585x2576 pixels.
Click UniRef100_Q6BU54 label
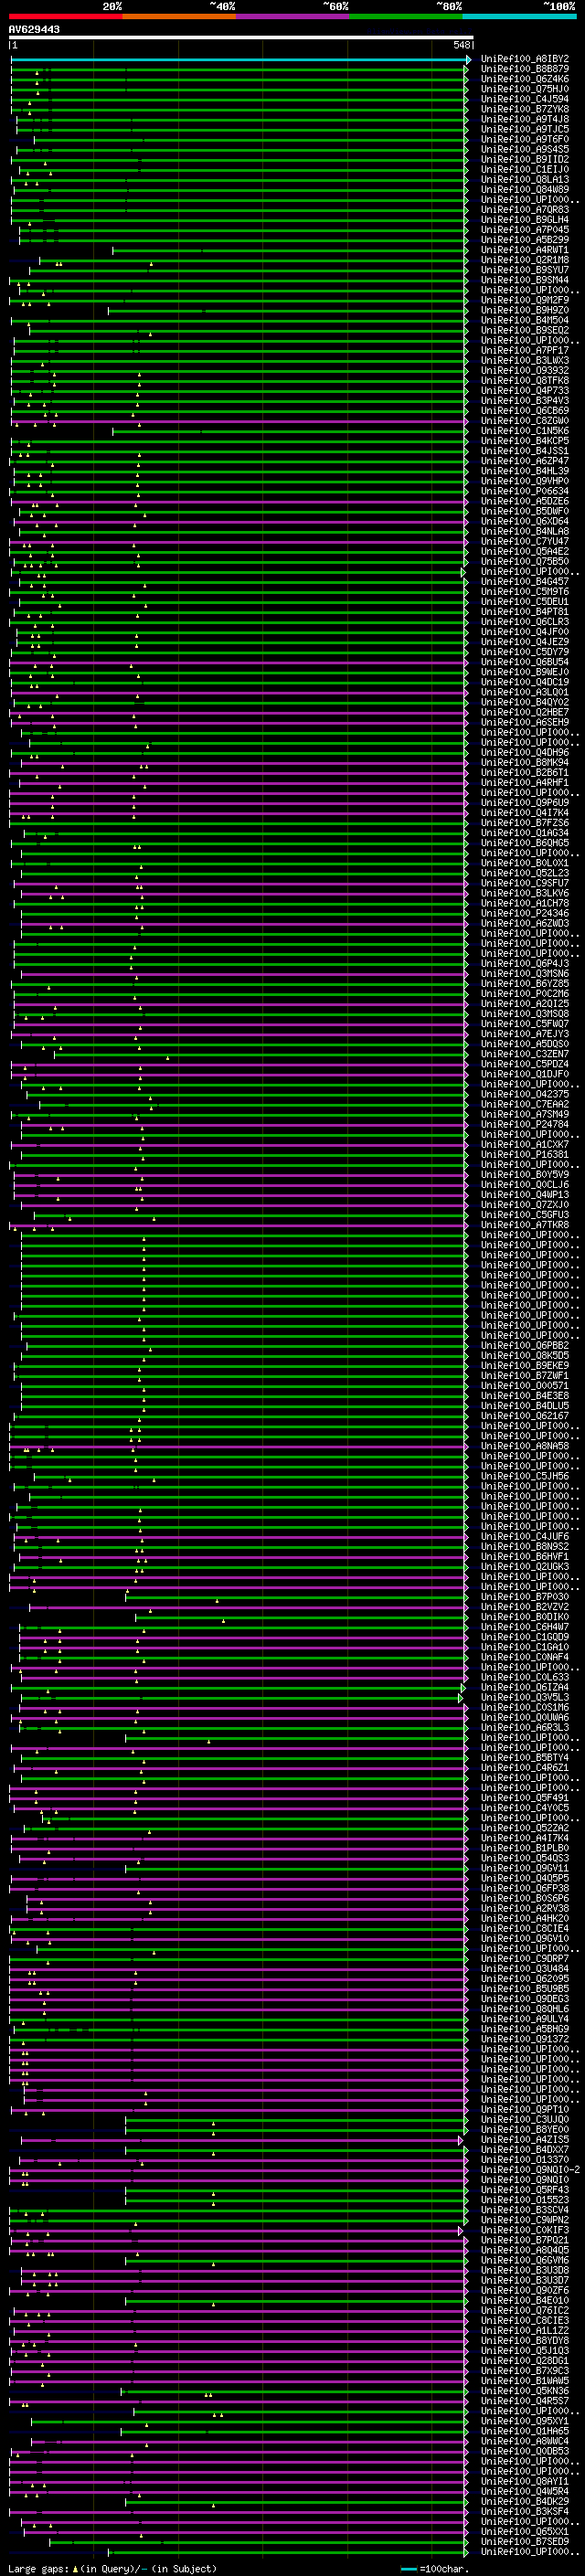pos(525,662)
